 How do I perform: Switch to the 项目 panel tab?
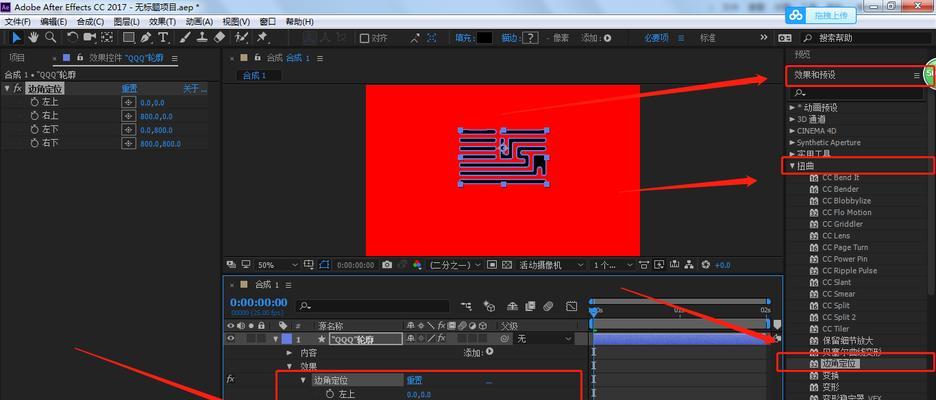click(17, 58)
